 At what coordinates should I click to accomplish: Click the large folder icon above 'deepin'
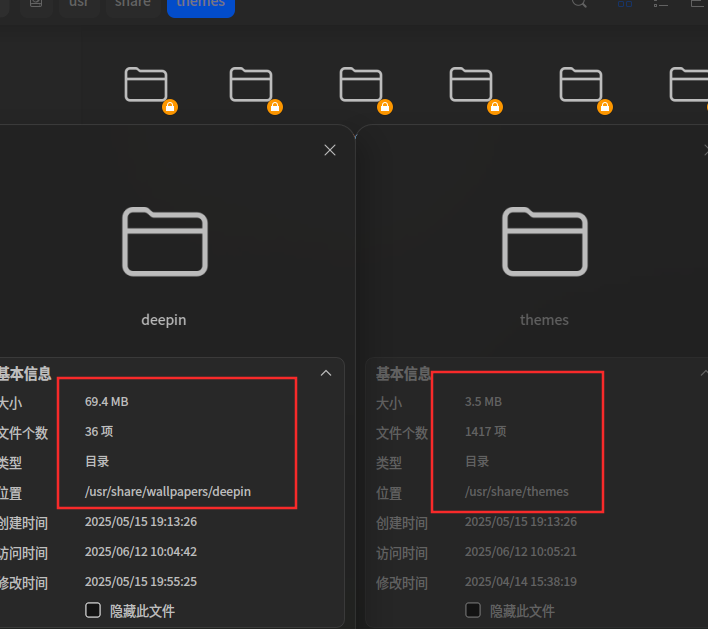(x=165, y=242)
